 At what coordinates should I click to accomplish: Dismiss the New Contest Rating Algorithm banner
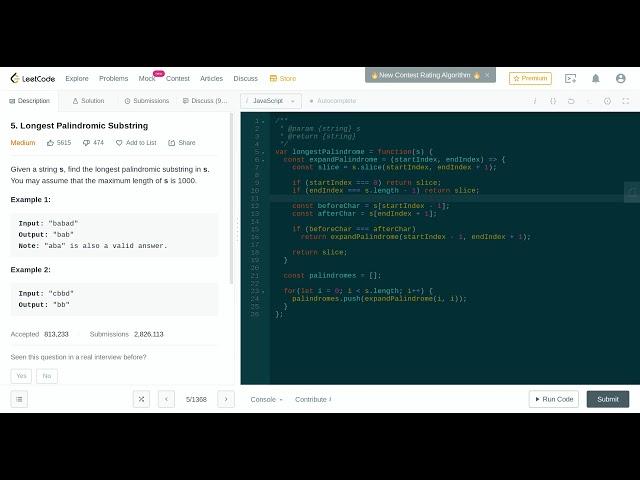coord(487,75)
